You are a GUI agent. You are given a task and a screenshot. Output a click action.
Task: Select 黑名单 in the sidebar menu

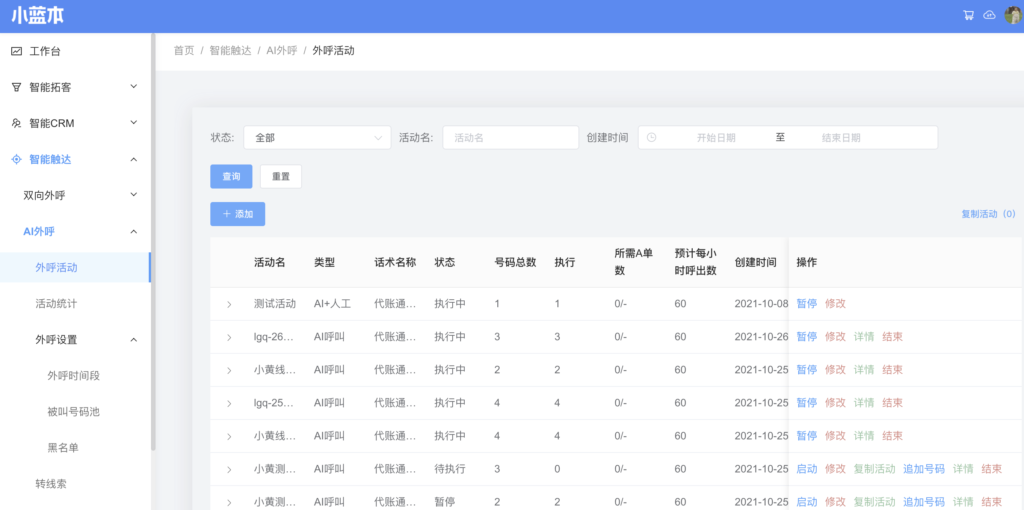tap(63, 447)
